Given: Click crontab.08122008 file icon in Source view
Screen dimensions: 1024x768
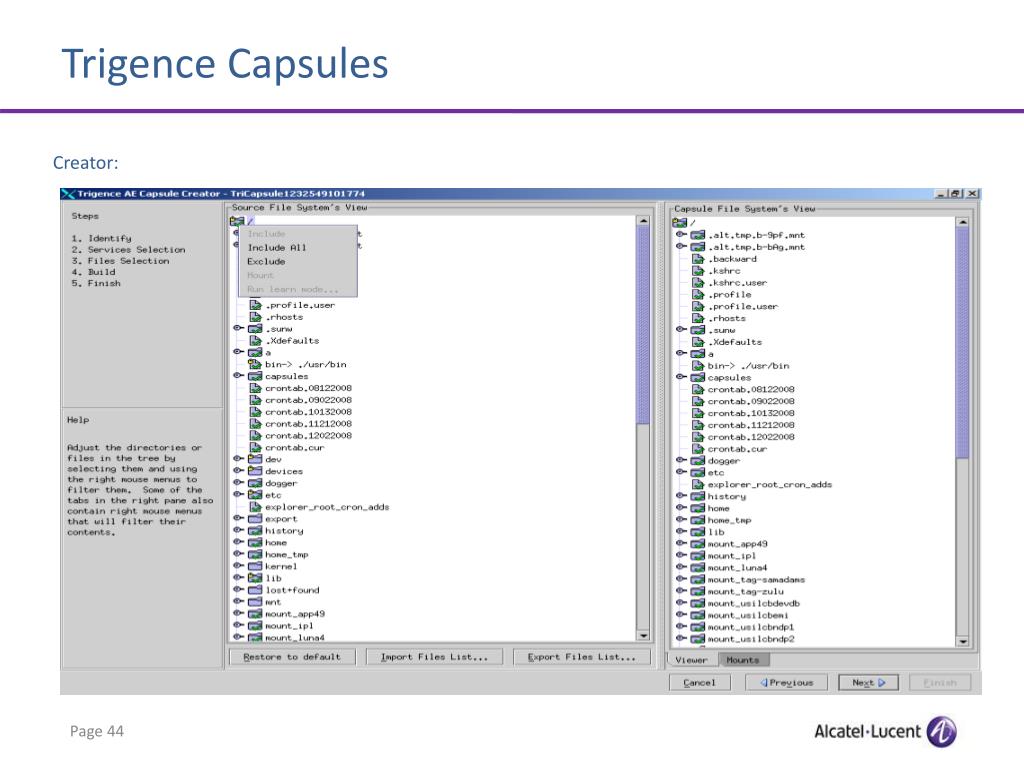Looking at the screenshot, I should [x=256, y=388].
